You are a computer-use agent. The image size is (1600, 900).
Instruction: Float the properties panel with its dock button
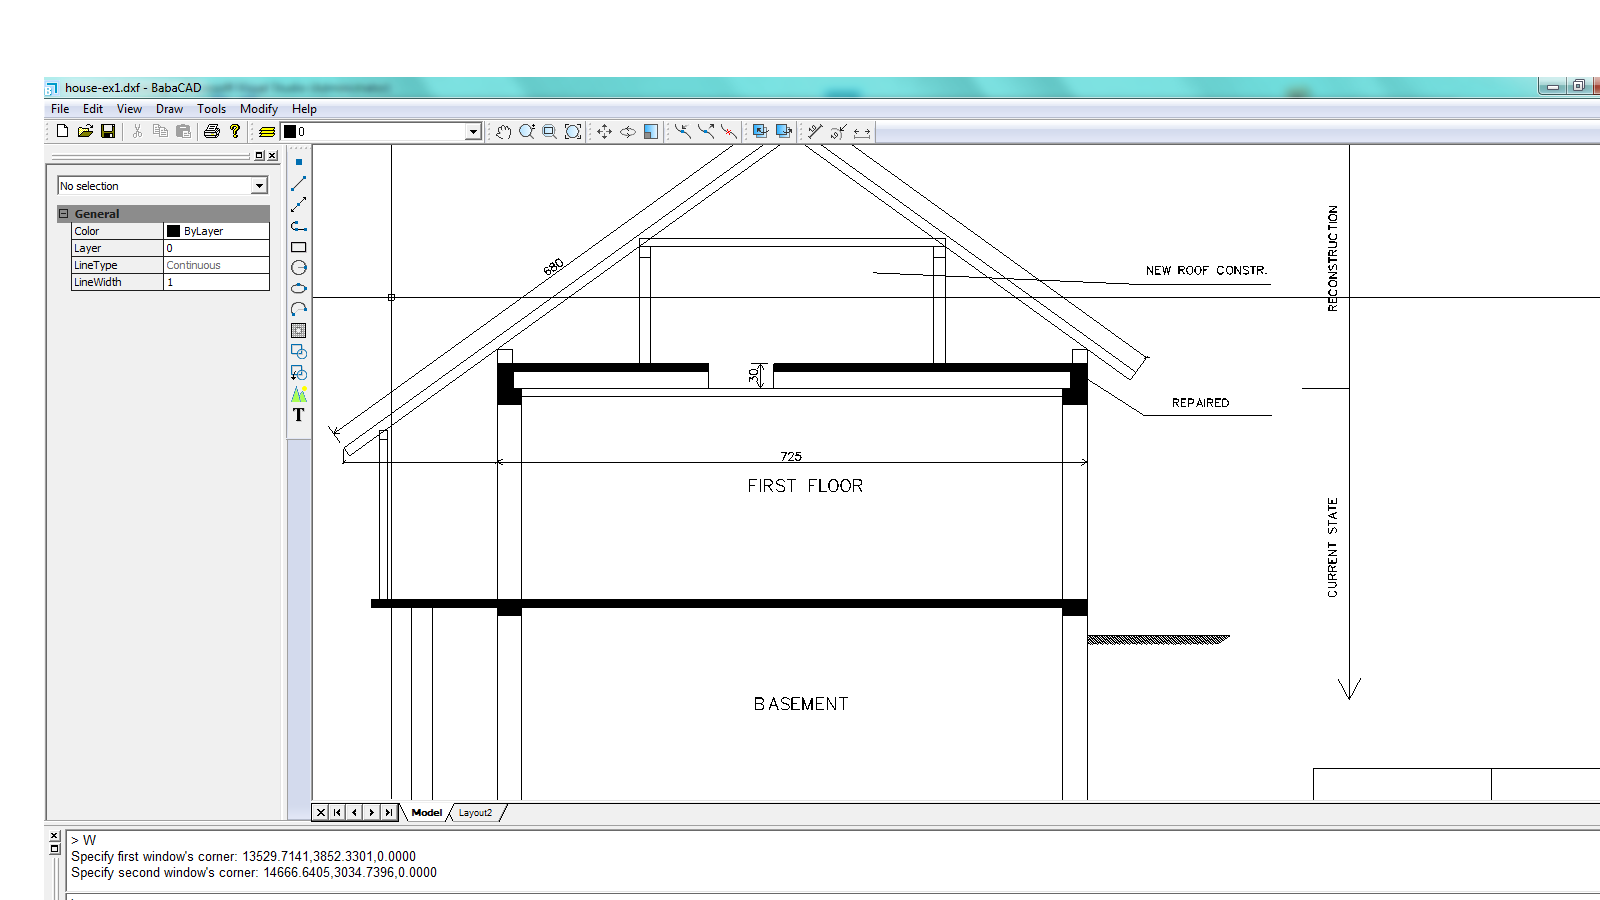pos(260,156)
